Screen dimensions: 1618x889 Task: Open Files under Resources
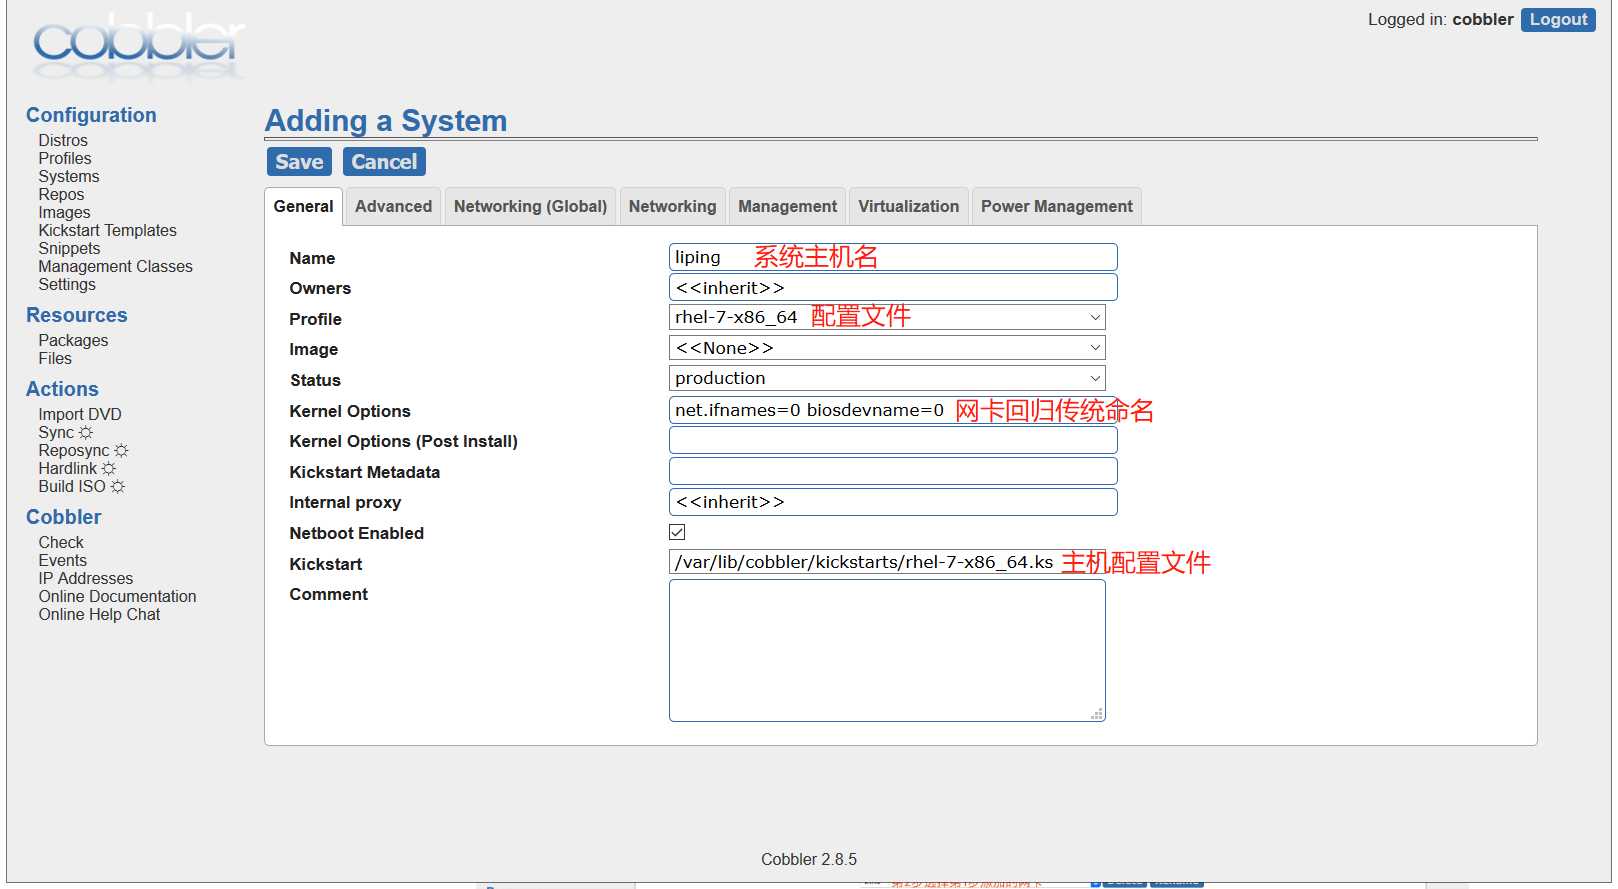point(55,358)
